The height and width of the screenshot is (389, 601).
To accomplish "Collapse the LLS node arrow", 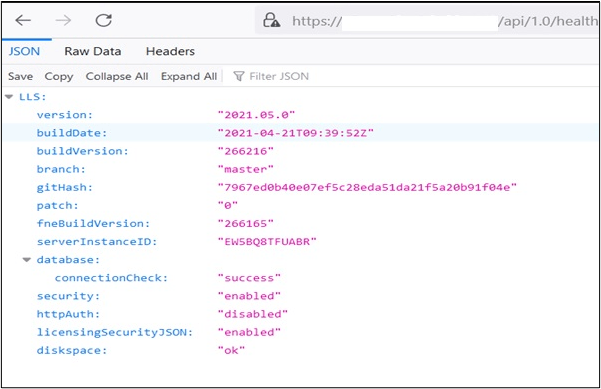I will [x=9, y=97].
